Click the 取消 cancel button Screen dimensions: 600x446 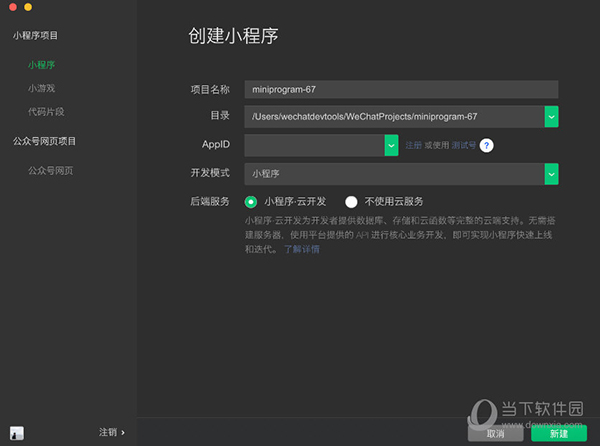[496, 433]
